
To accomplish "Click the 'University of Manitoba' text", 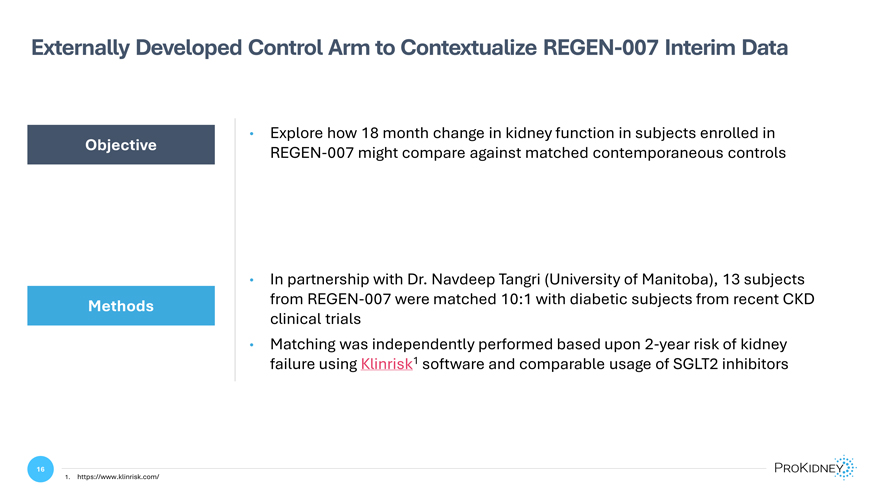I will pos(631,279).
